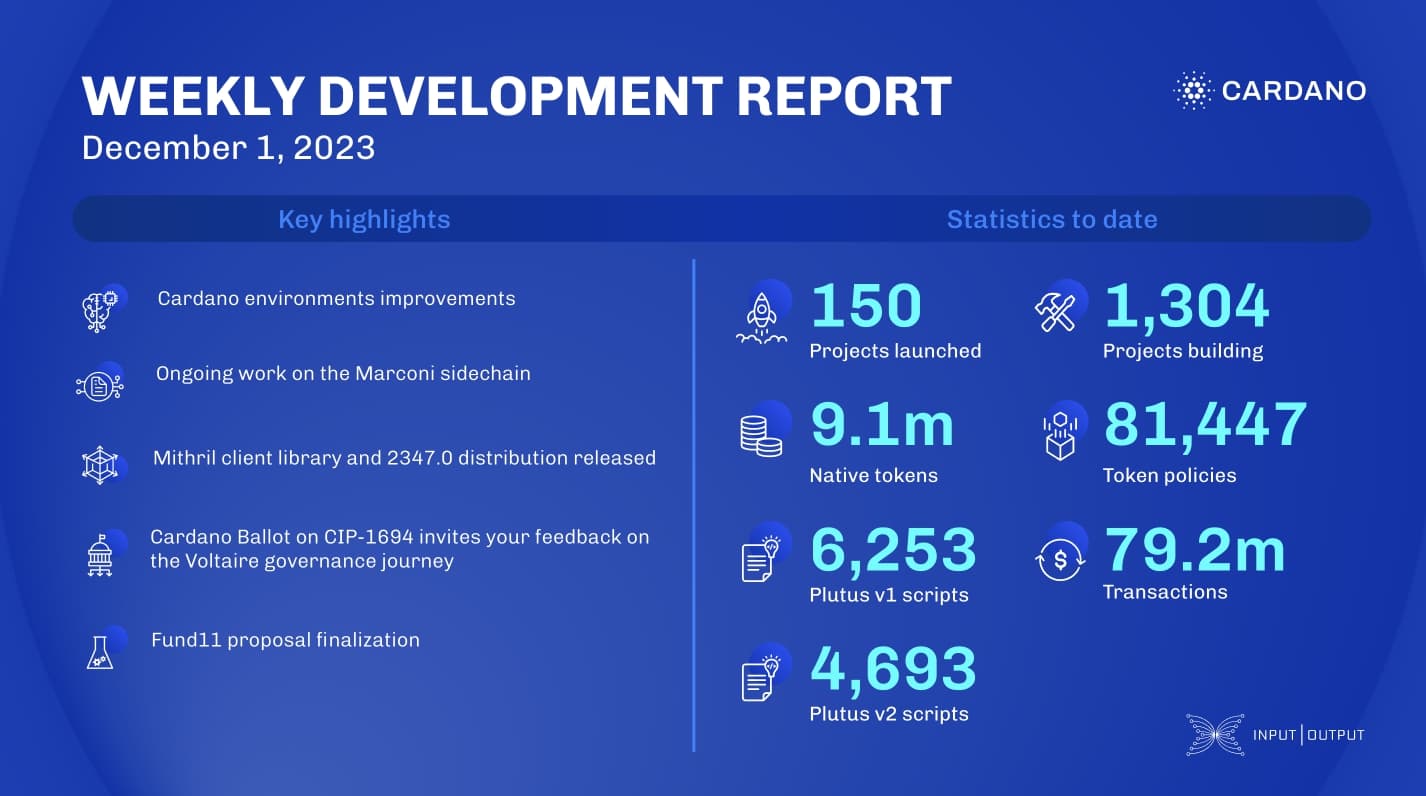Click Mithril client library release text
1426x796 pixels.
pos(404,458)
